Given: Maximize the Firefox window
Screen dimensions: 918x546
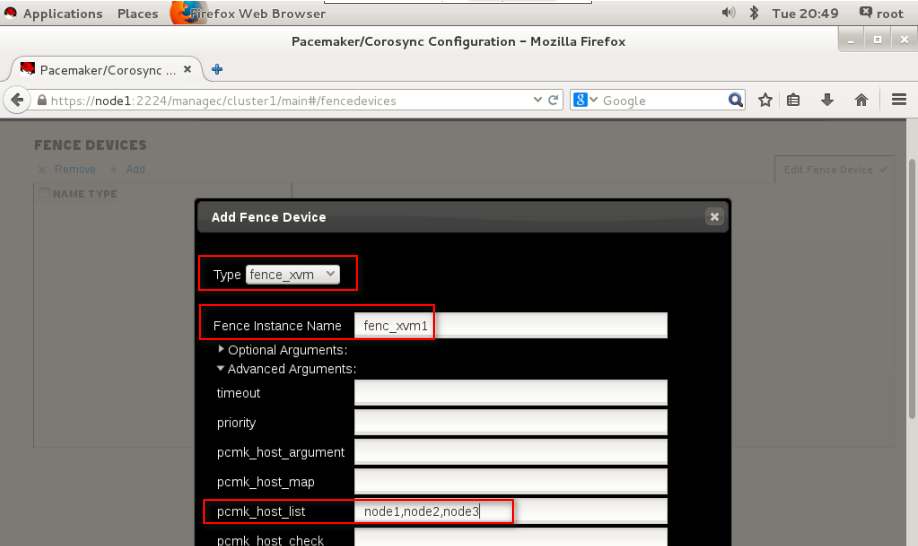Looking at the screenshot, I should pos(877,40).
